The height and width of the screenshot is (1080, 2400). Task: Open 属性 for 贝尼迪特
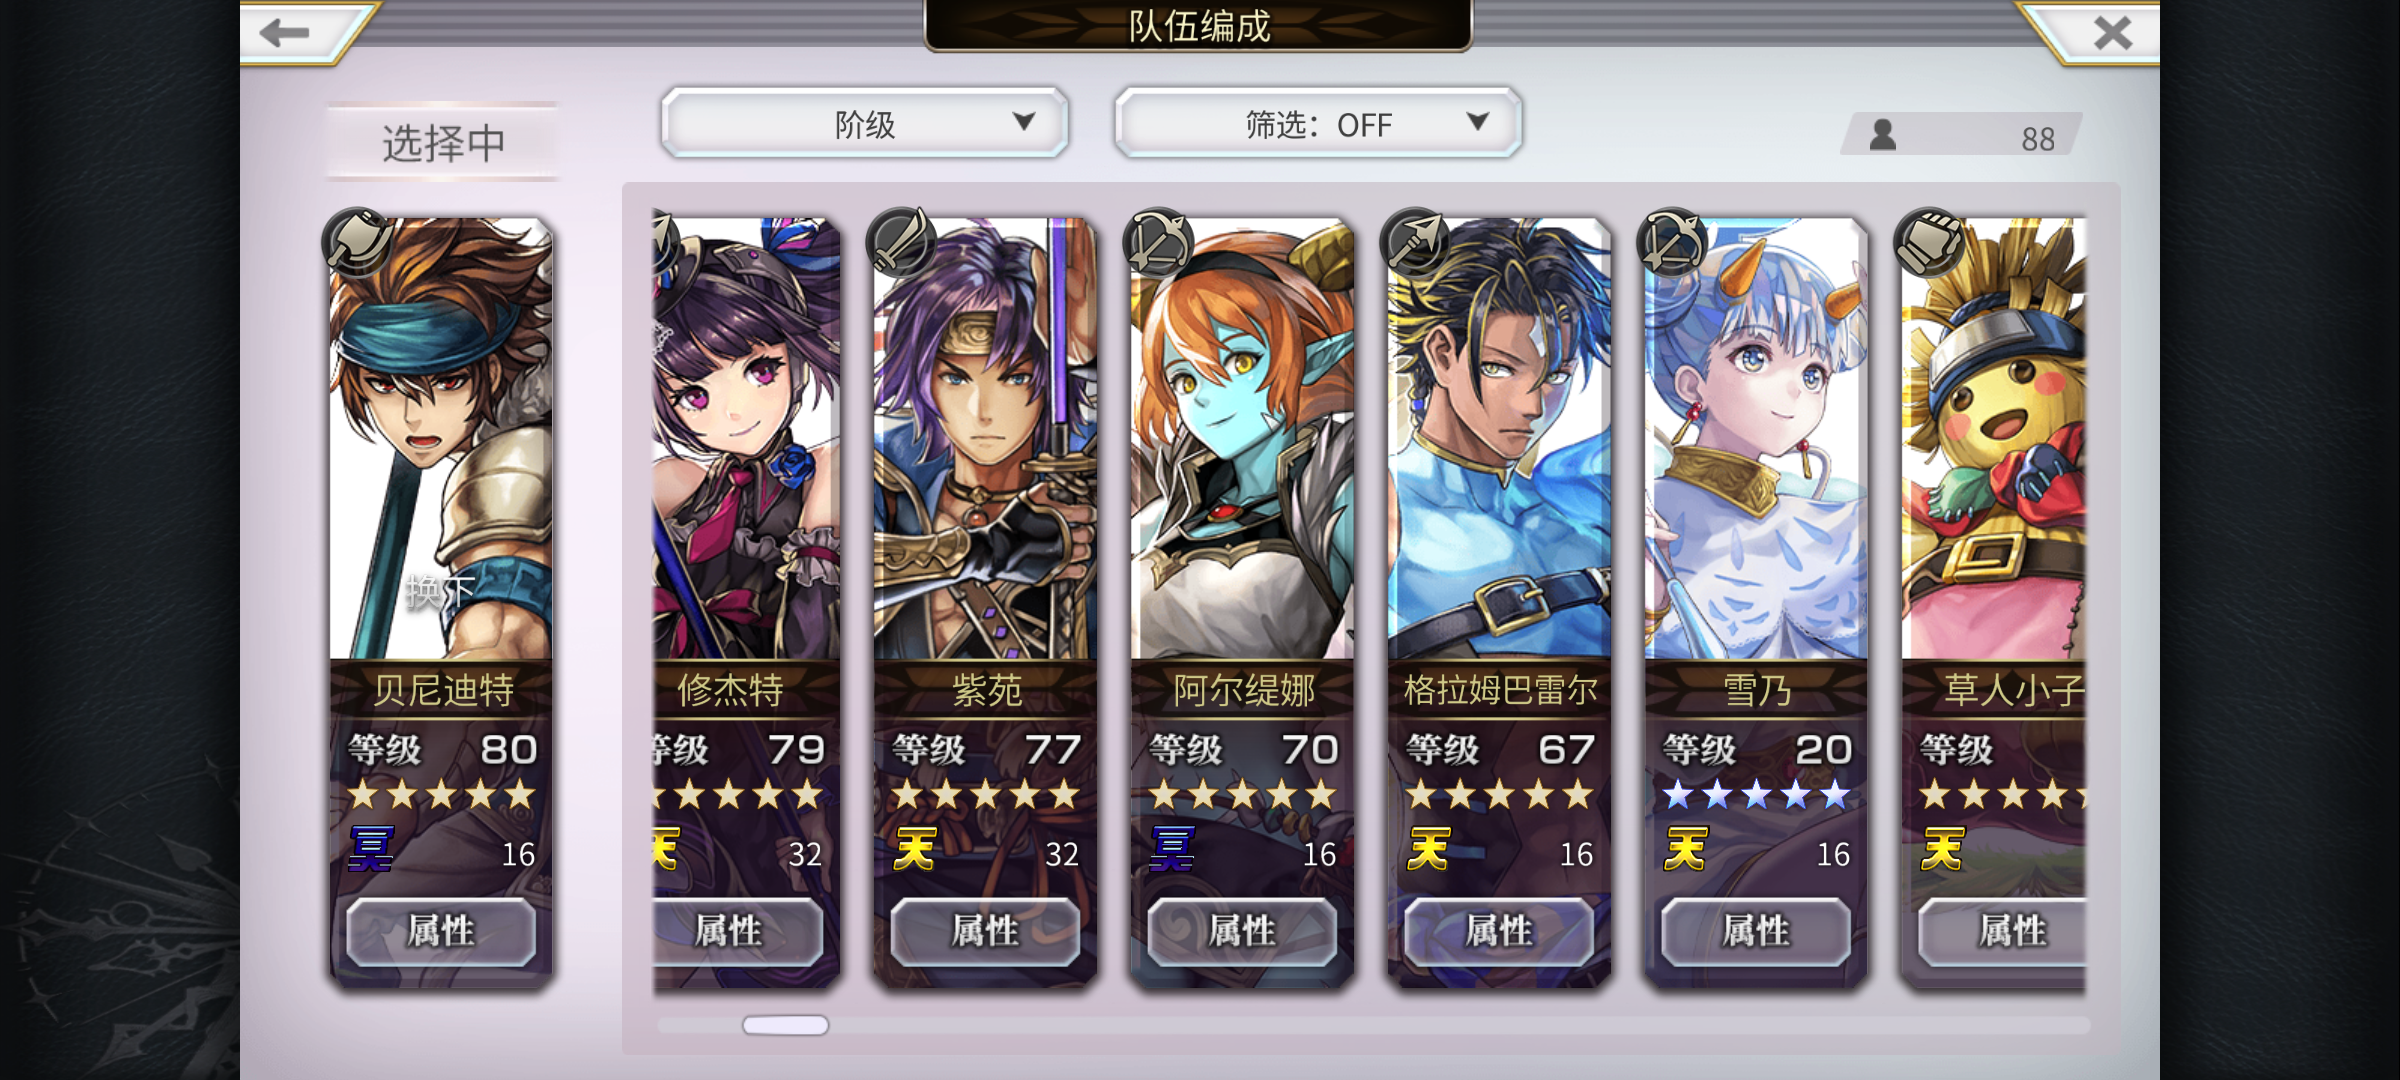pos(441,931)
